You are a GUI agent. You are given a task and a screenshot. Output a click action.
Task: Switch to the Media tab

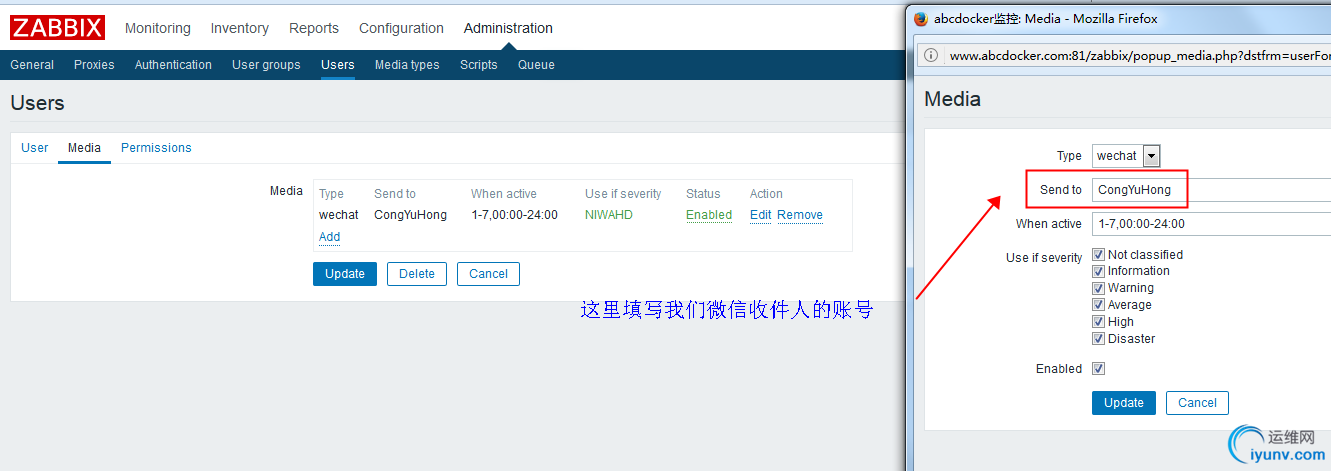pyautogui.click(x=84, y=148)
